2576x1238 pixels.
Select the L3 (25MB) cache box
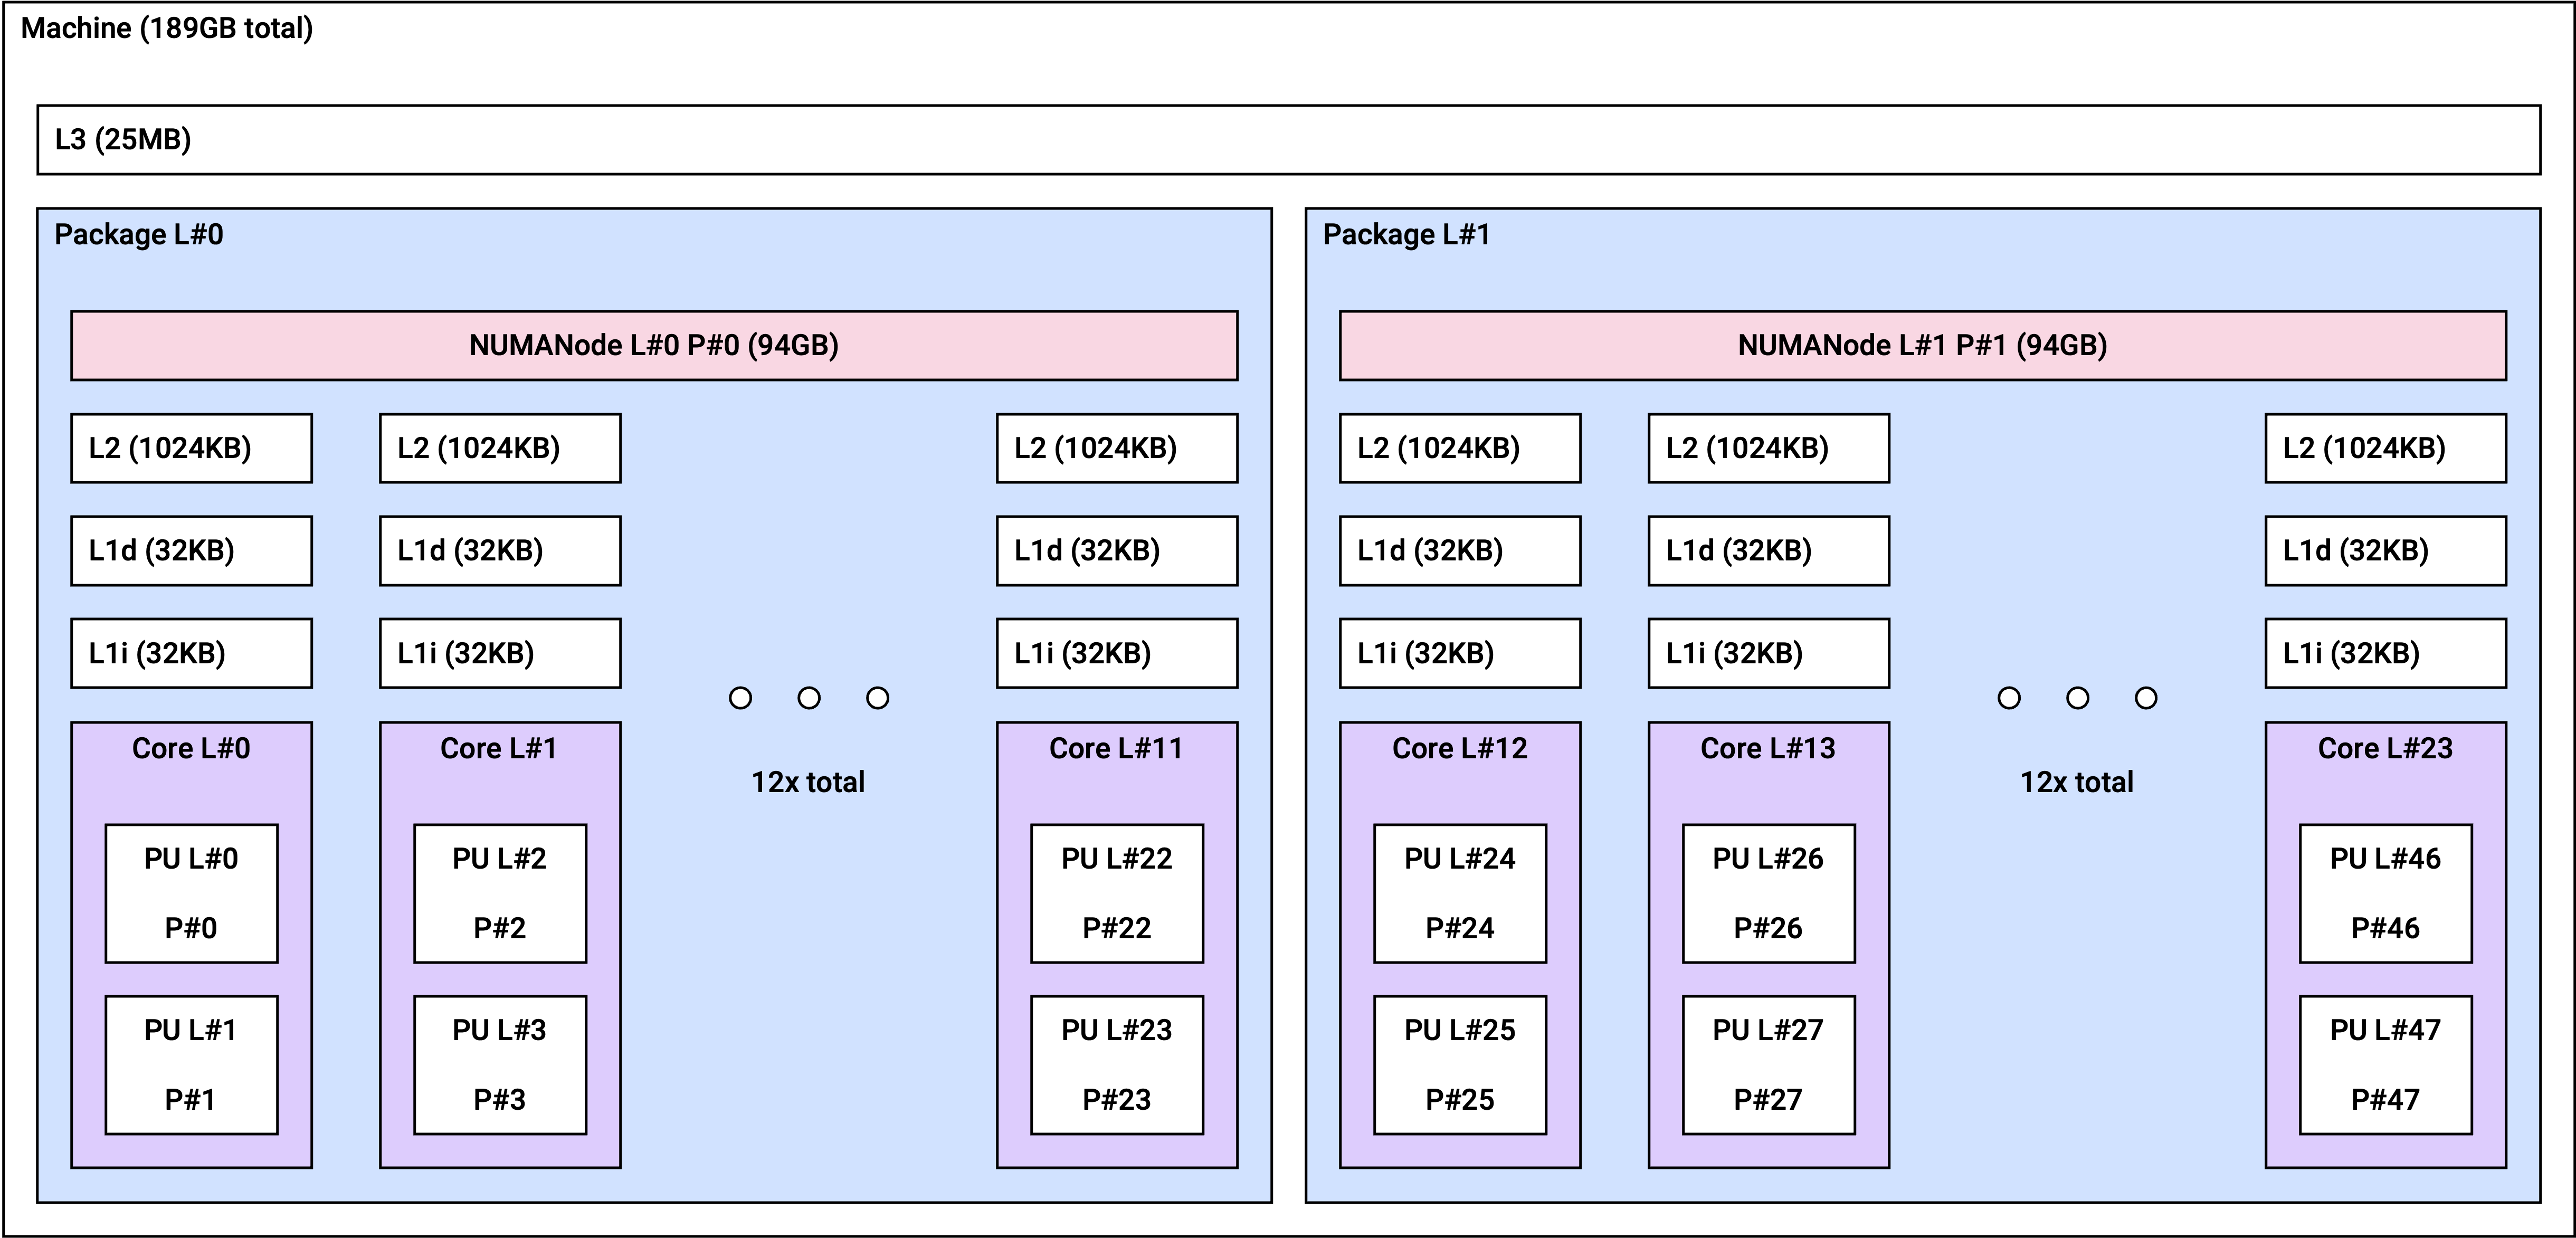pos(1289,140)
